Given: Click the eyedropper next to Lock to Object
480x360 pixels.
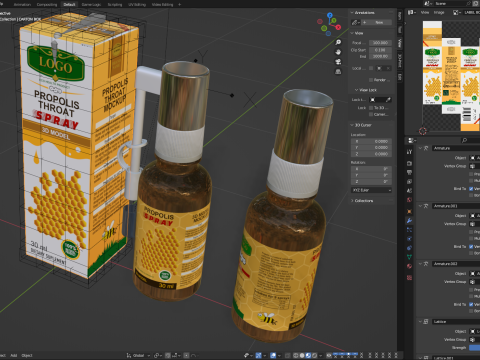Looking at the screenshot, I should click(388, 100).
